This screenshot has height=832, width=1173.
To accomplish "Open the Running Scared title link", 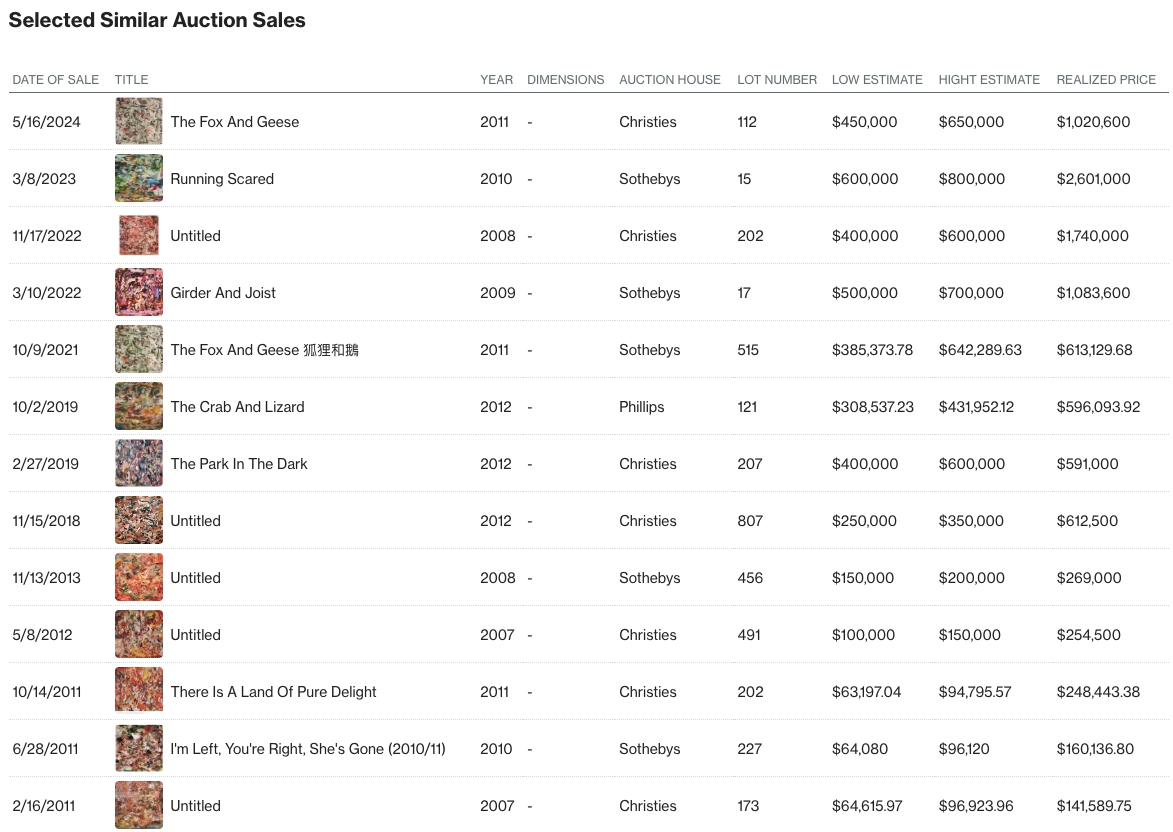I will (x=222, y=179).
